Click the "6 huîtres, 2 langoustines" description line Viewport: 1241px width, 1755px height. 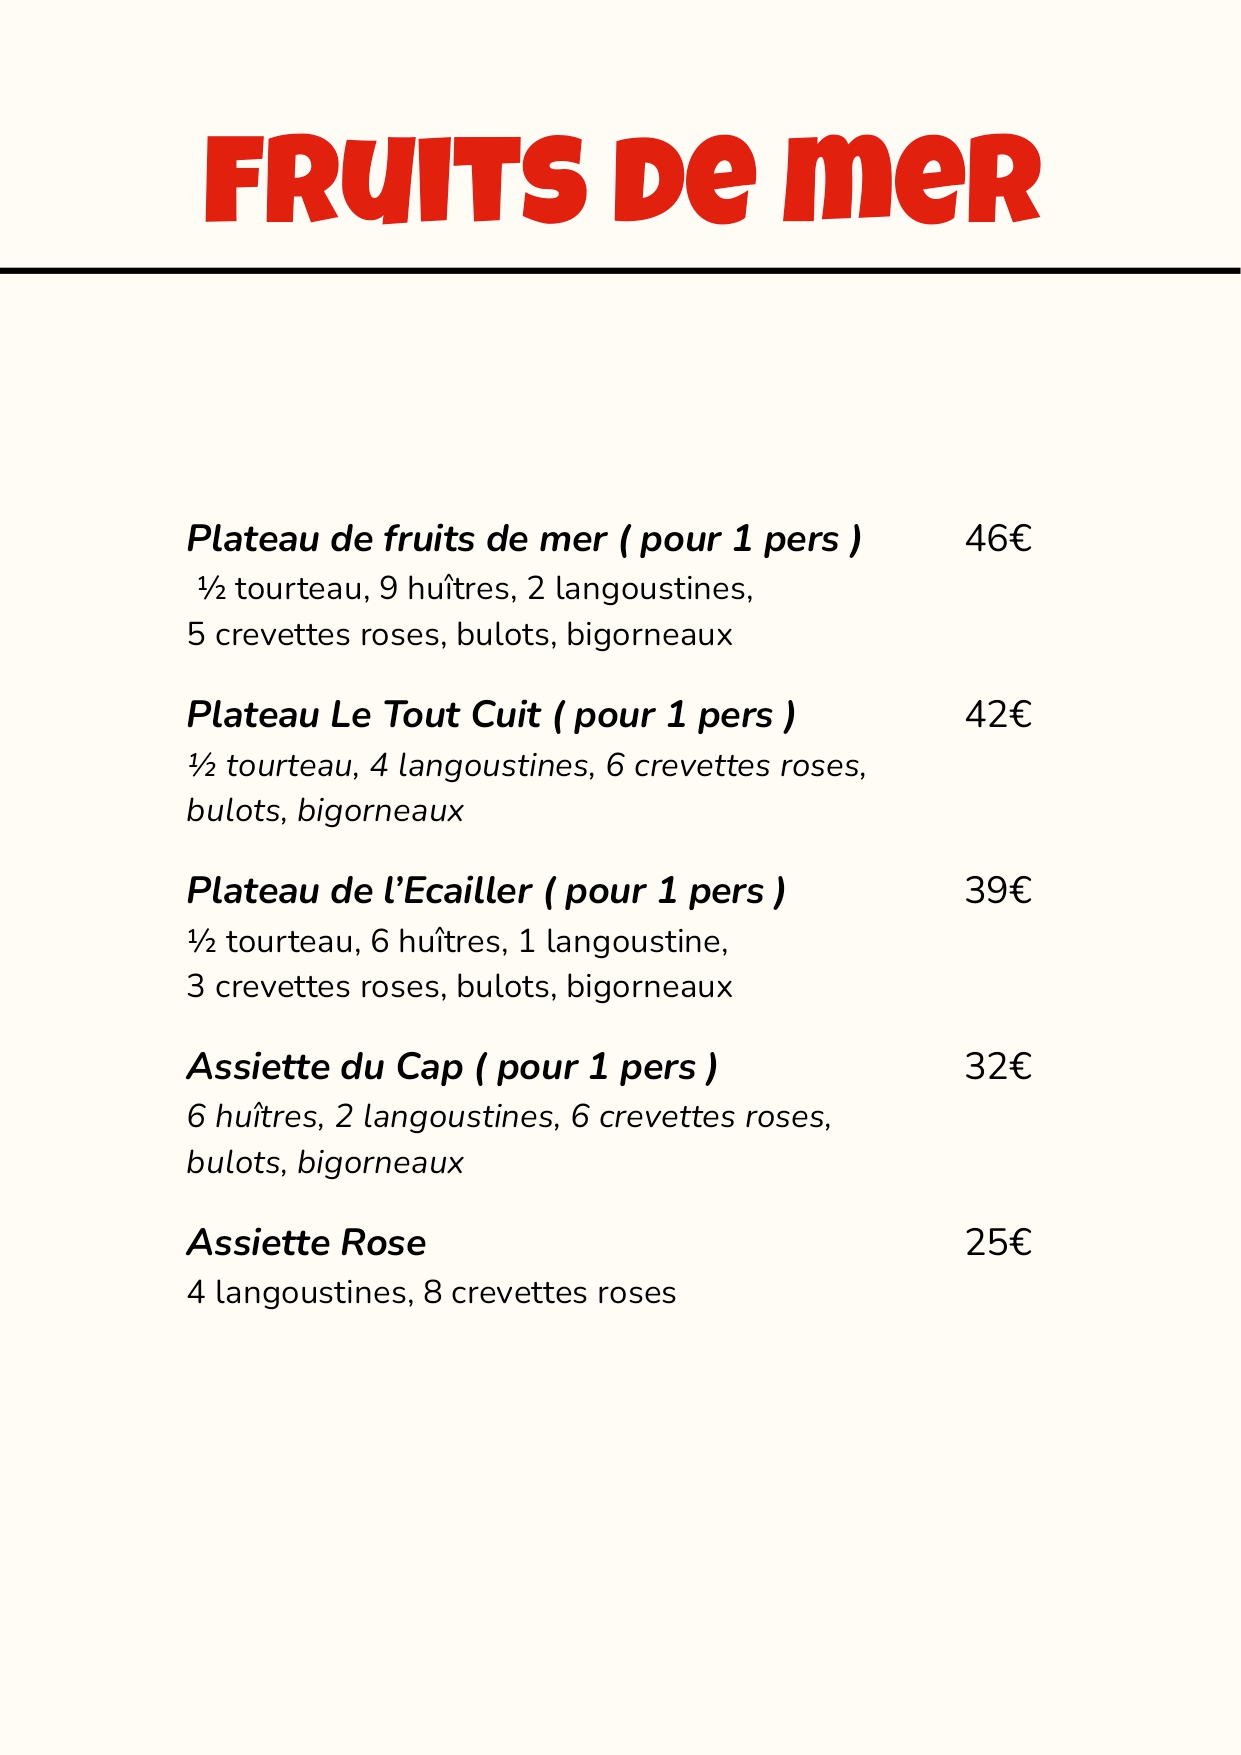pyautogui.click(x=509, y=1116)
